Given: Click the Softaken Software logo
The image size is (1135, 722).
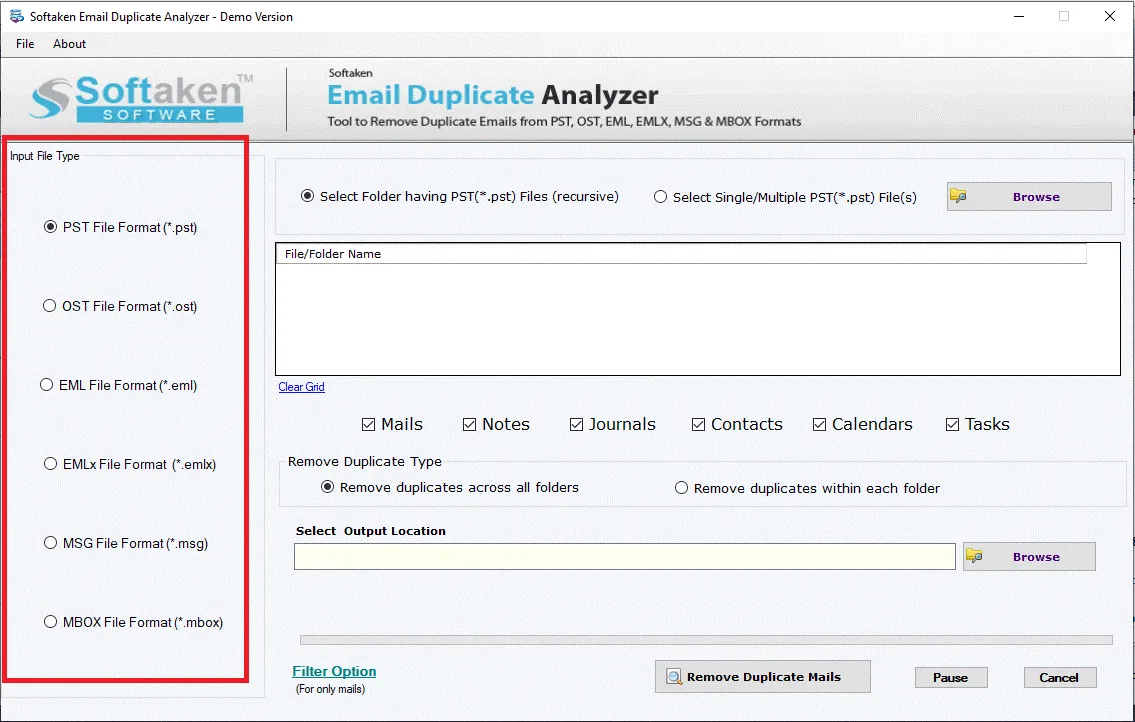Looking at the screenshot, I should [x=141, y=98].
